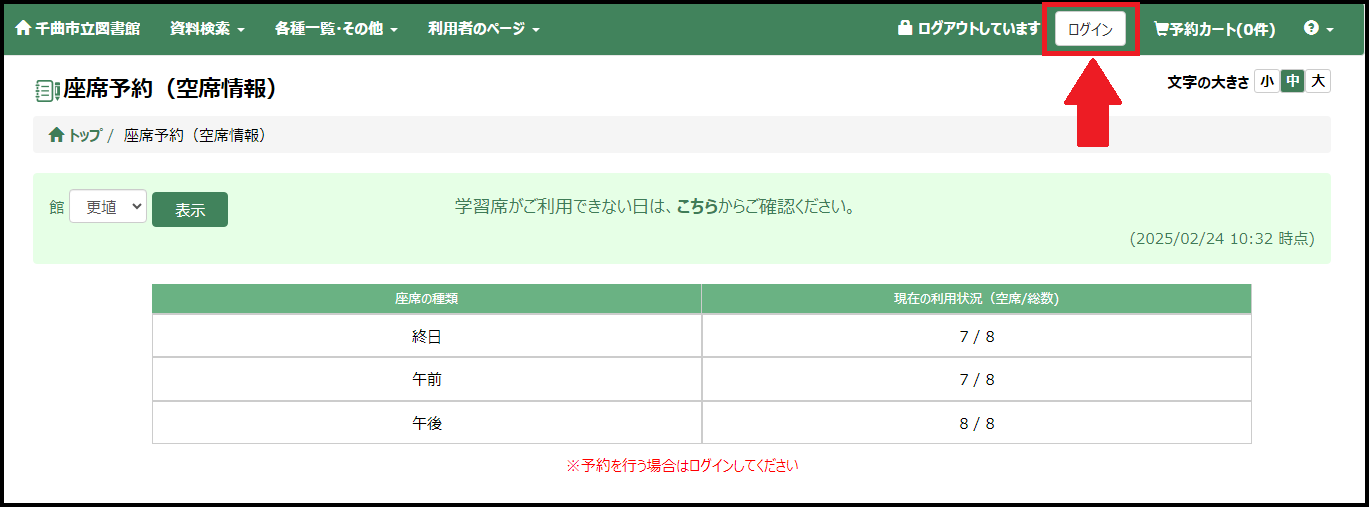This screenshot has height=507, width=1369.
Task: Click the 座席予約（空席情報） breadcrumb text
Action: [x=195, y=135]
